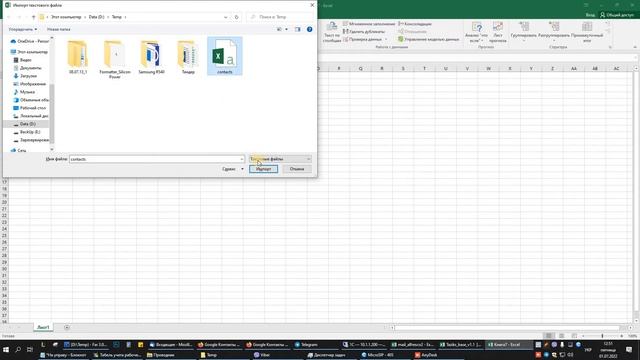Click Temp in the address breadcrumb
The image size is (640, 360).
(x=117, y=17)
